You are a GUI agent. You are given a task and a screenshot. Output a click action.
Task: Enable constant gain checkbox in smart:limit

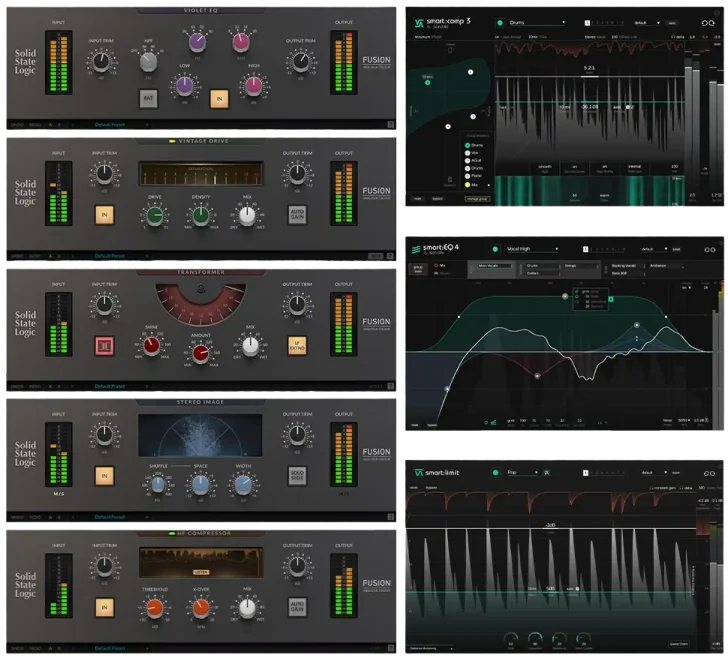(651, 487)
